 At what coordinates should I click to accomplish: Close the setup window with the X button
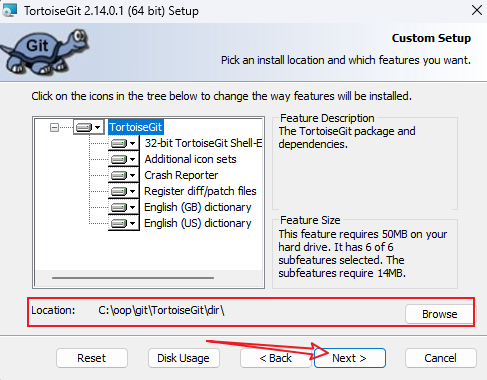click(x=477, y=10)
